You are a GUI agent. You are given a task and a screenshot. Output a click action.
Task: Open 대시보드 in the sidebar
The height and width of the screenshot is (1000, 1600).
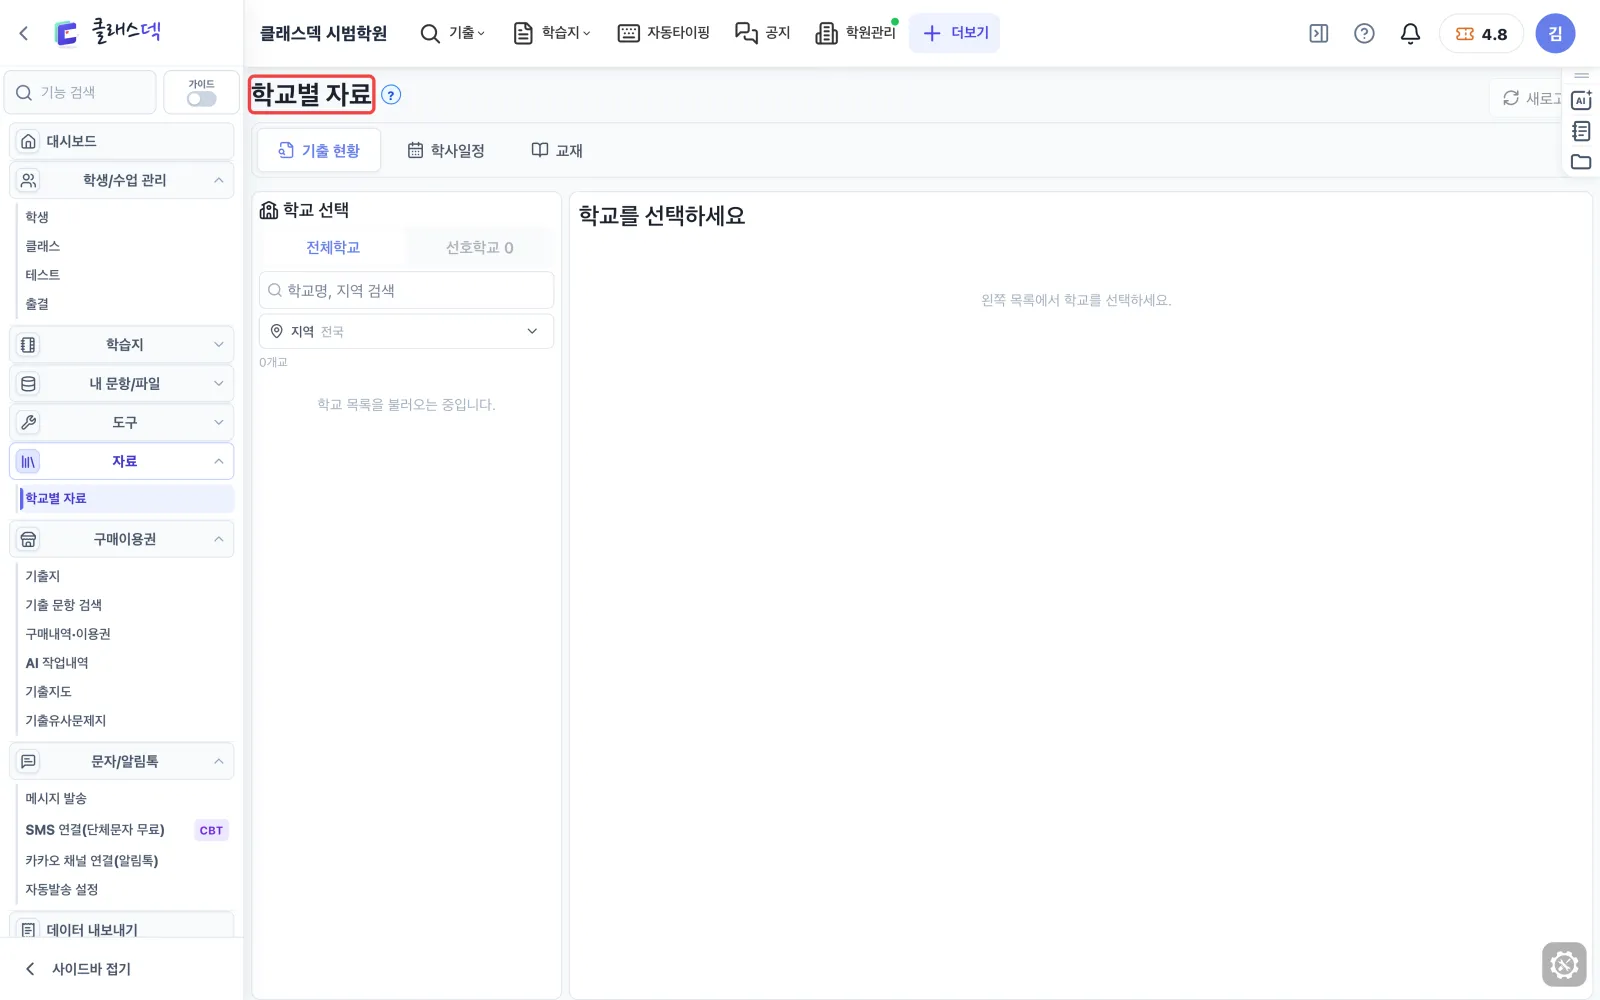[x=122, y=141]
